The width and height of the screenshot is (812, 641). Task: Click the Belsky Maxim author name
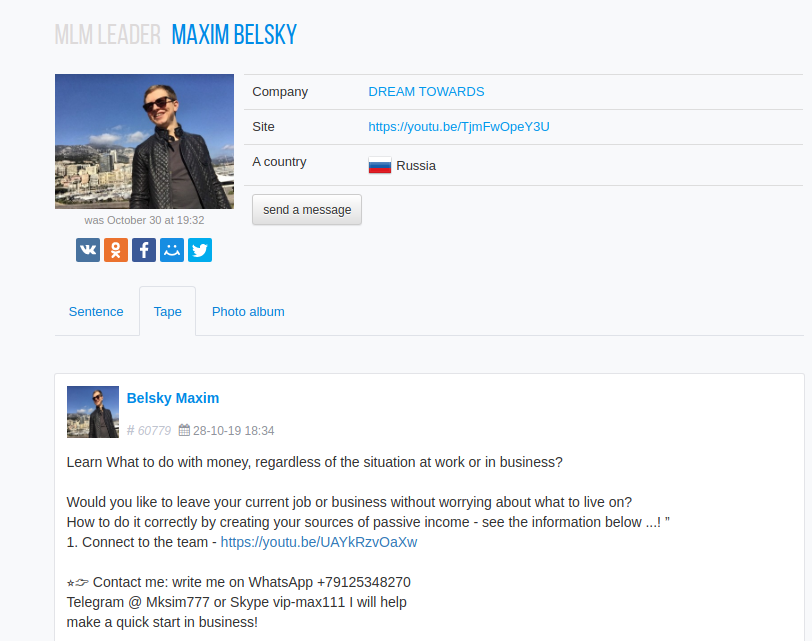(173, 398)
